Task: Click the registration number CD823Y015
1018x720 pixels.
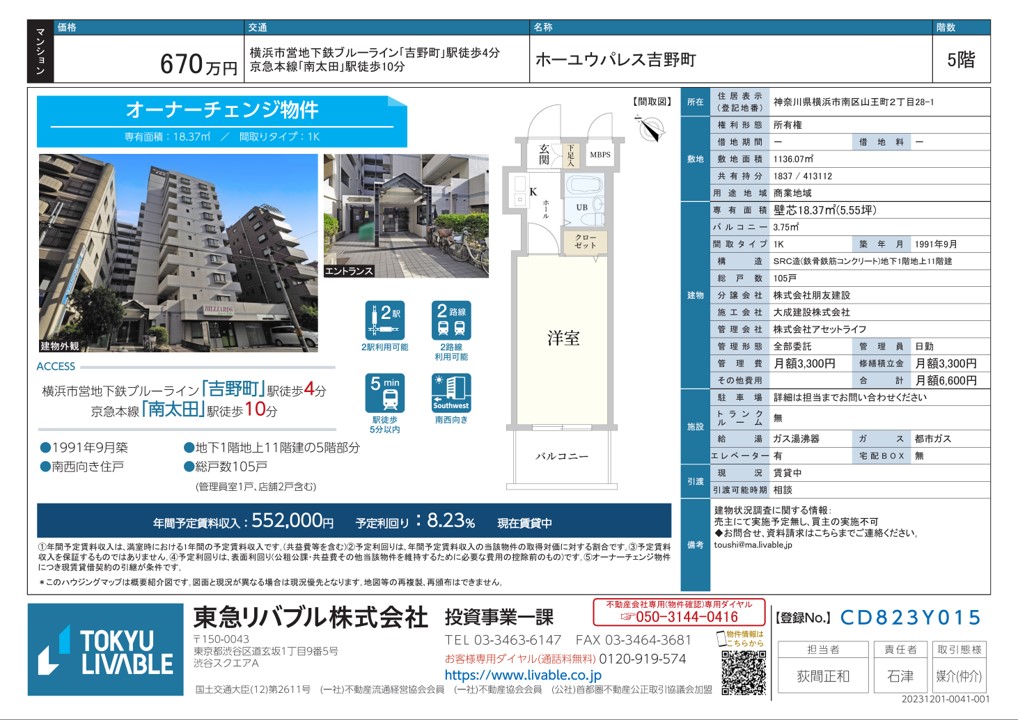Action: point(910,618)
